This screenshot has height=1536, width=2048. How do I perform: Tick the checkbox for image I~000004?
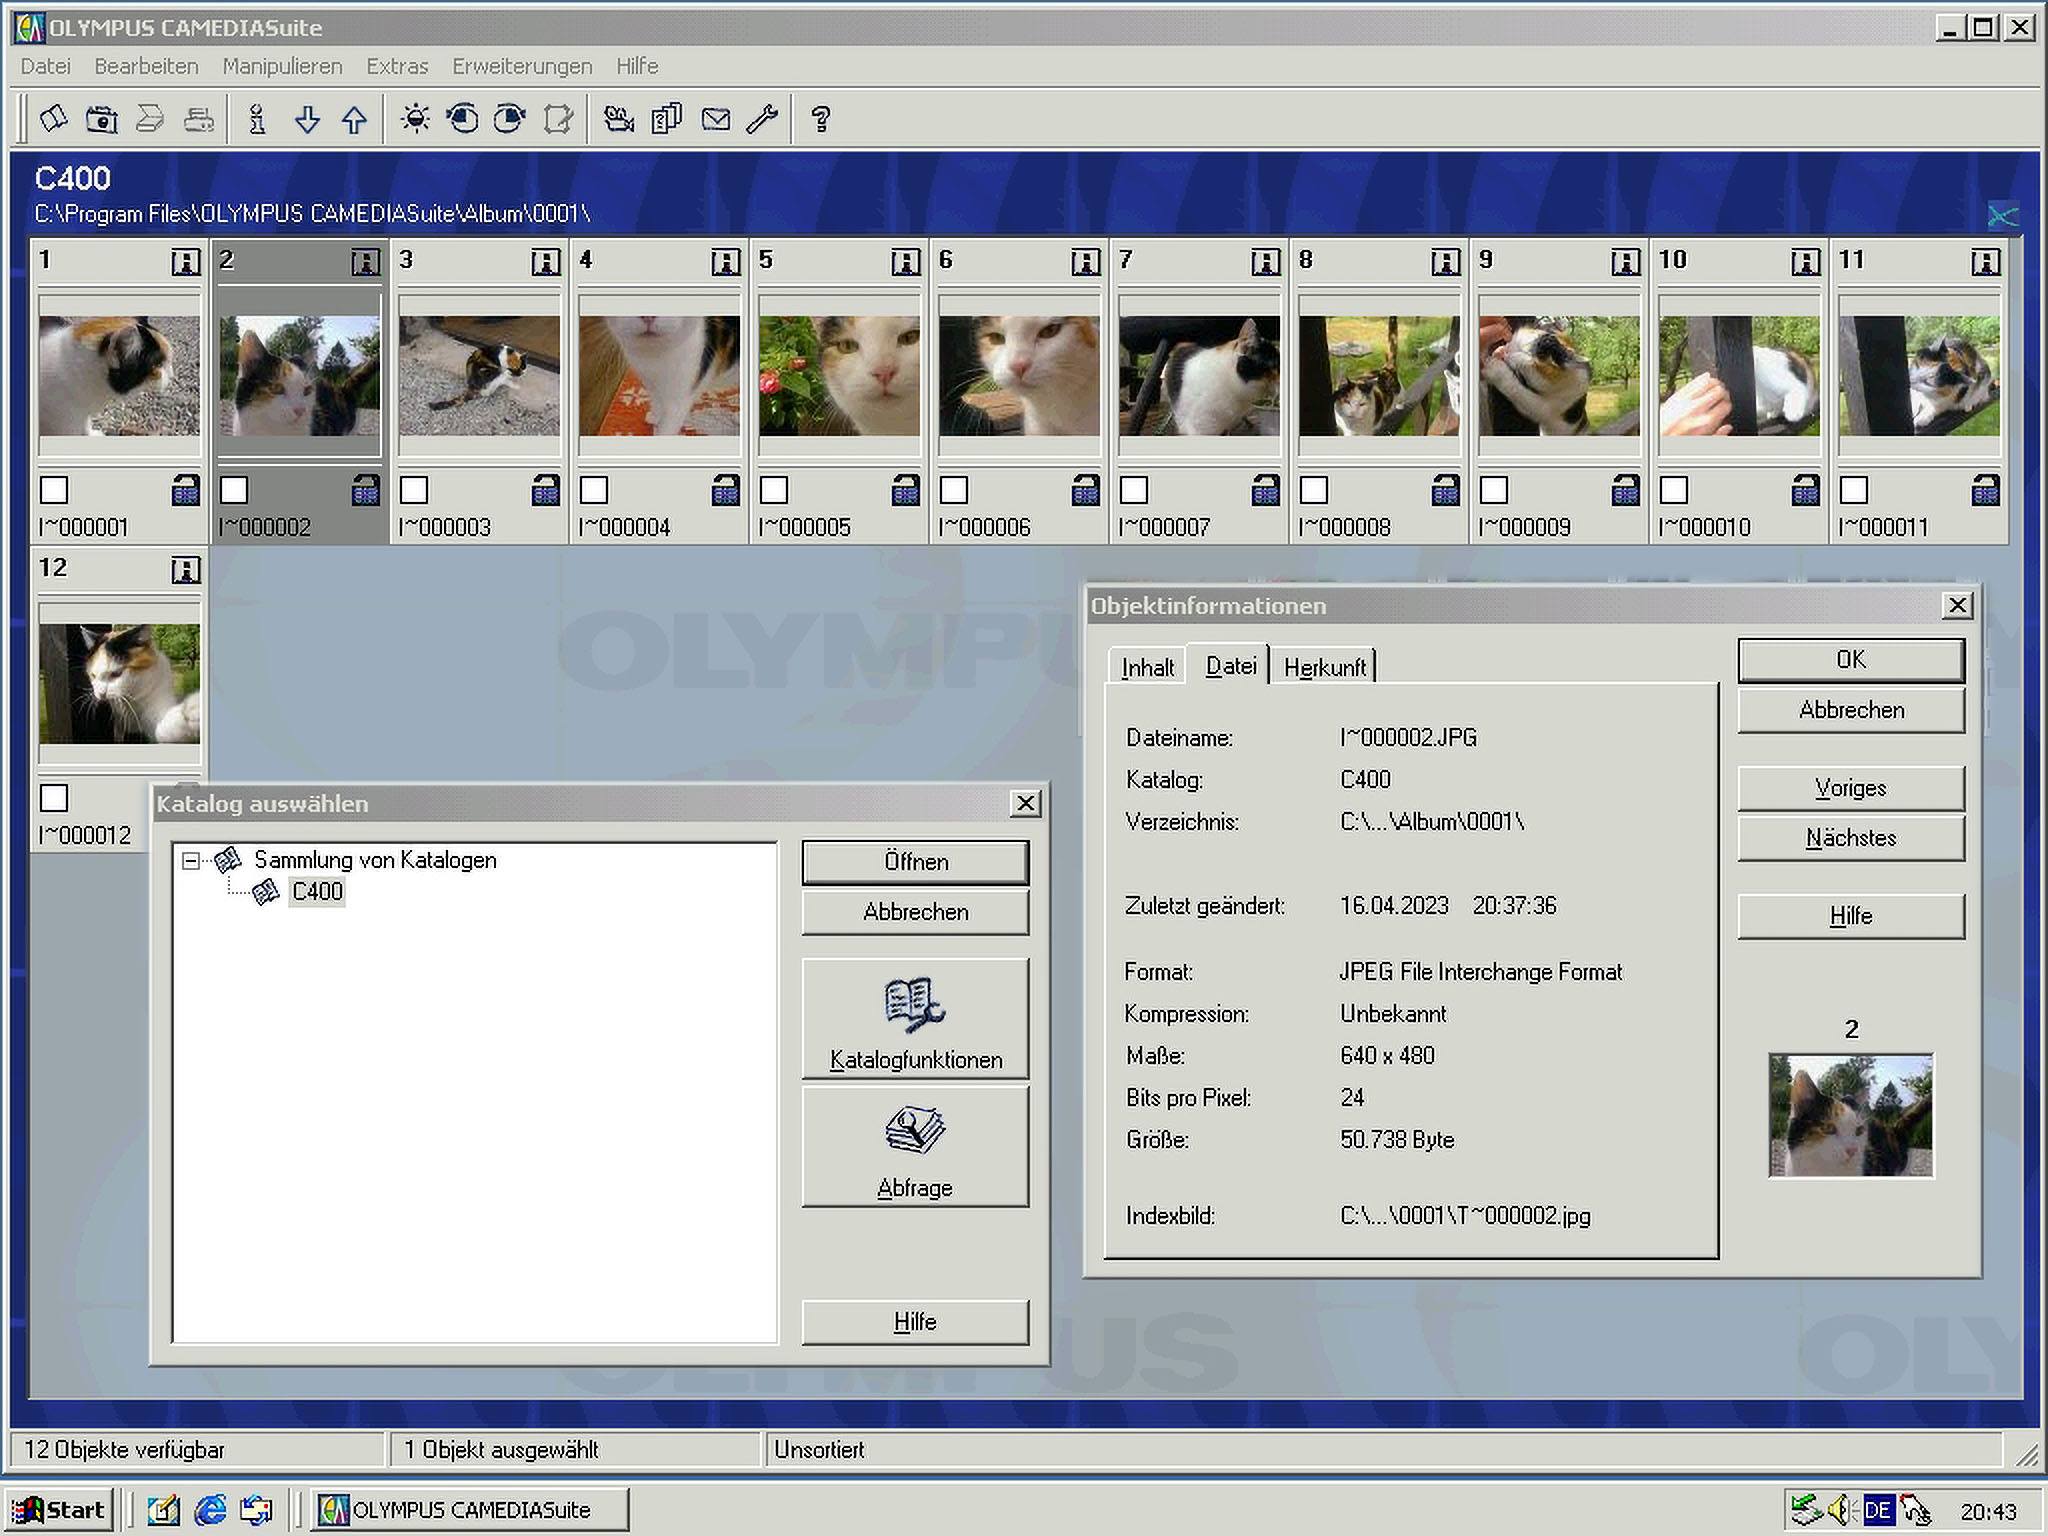coord(594,490)
